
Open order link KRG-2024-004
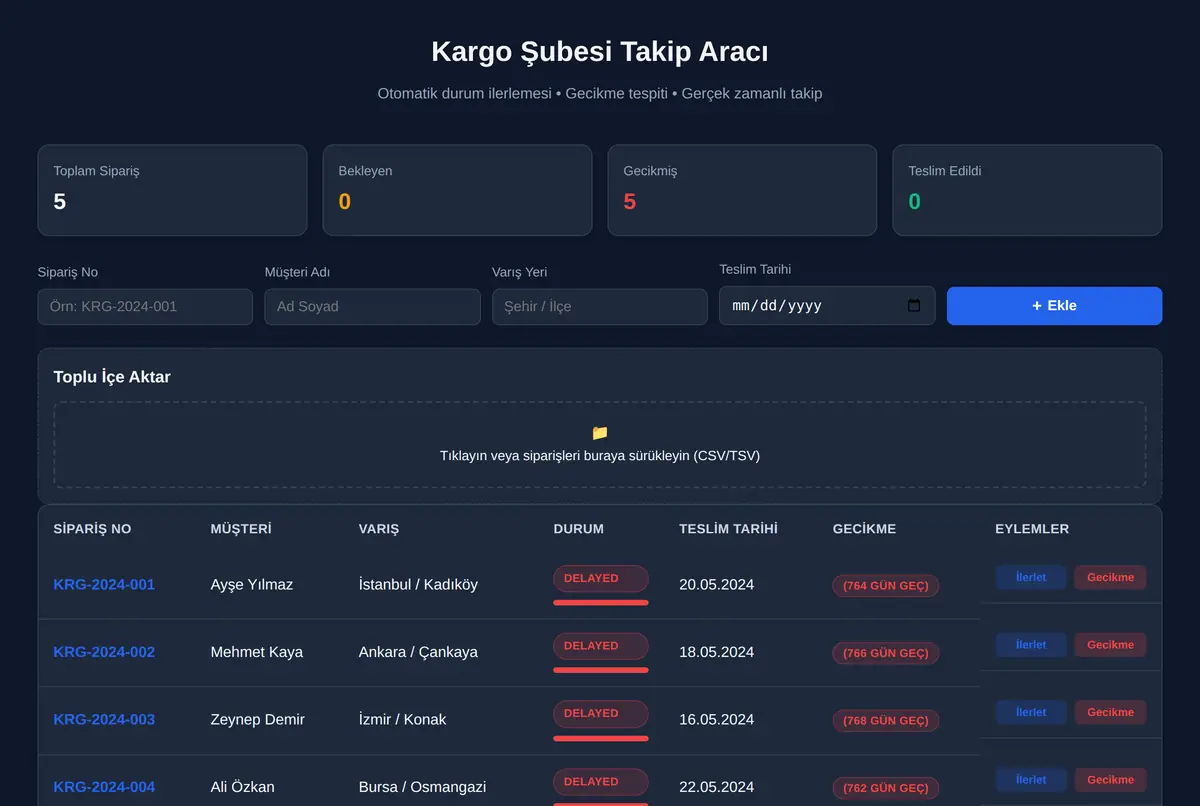pos(104,787)
